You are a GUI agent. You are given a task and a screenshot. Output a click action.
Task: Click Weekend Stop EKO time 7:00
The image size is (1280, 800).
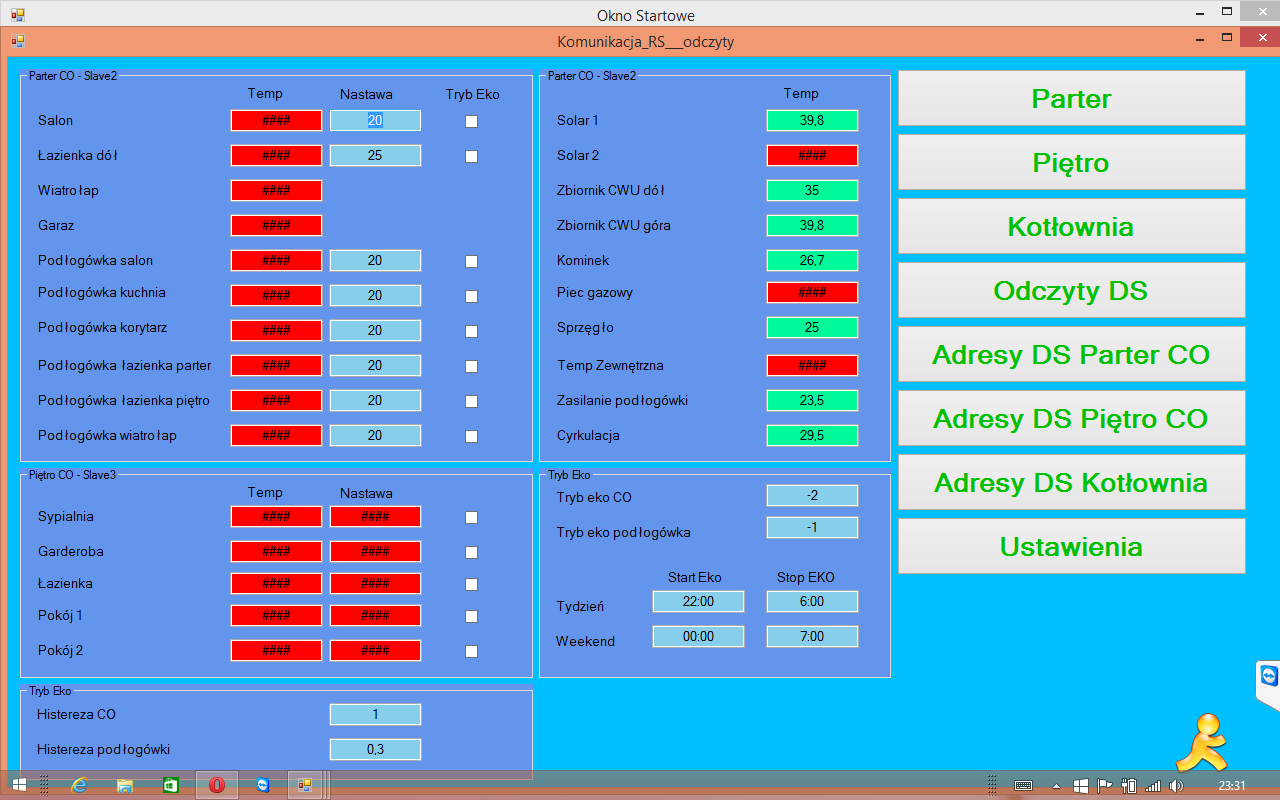tap(812, 636)
